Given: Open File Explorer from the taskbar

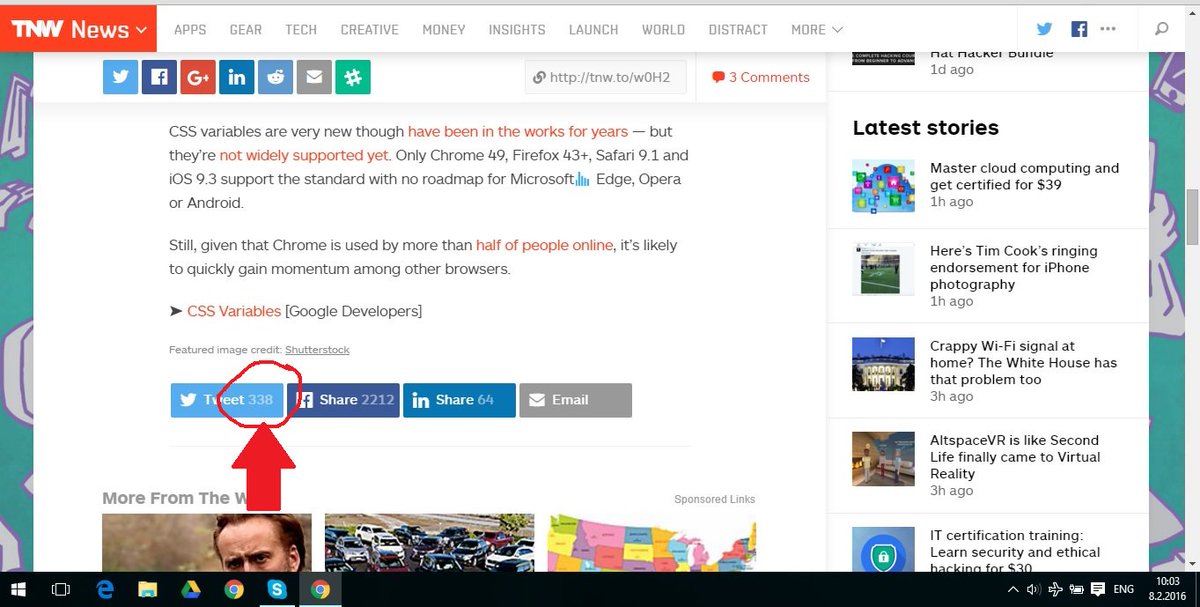Looking at the screenshot, I should pyautogui.click(x=148, y=590).
